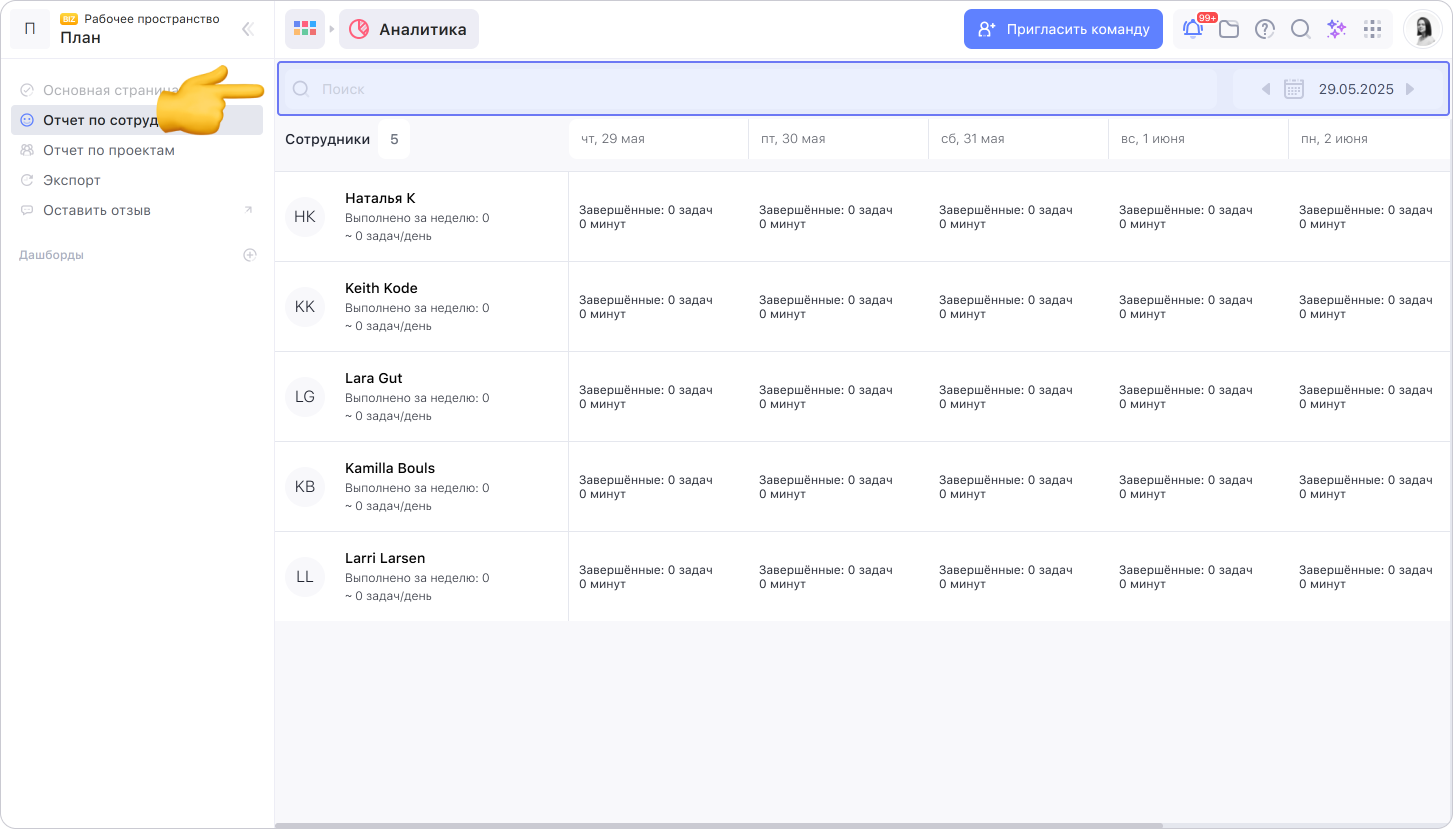Open the calendar date picker icon
Viewport: 1453px width, 829px height.
click(x=1293, y=89)
